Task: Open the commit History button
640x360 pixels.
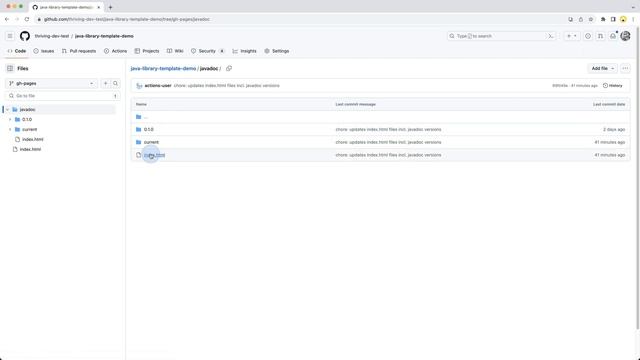Action: 613,86
